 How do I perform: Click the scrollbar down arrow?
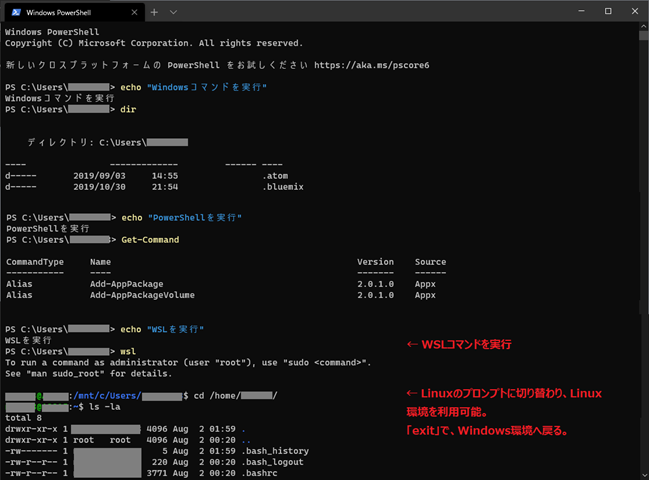coord(644,475)
